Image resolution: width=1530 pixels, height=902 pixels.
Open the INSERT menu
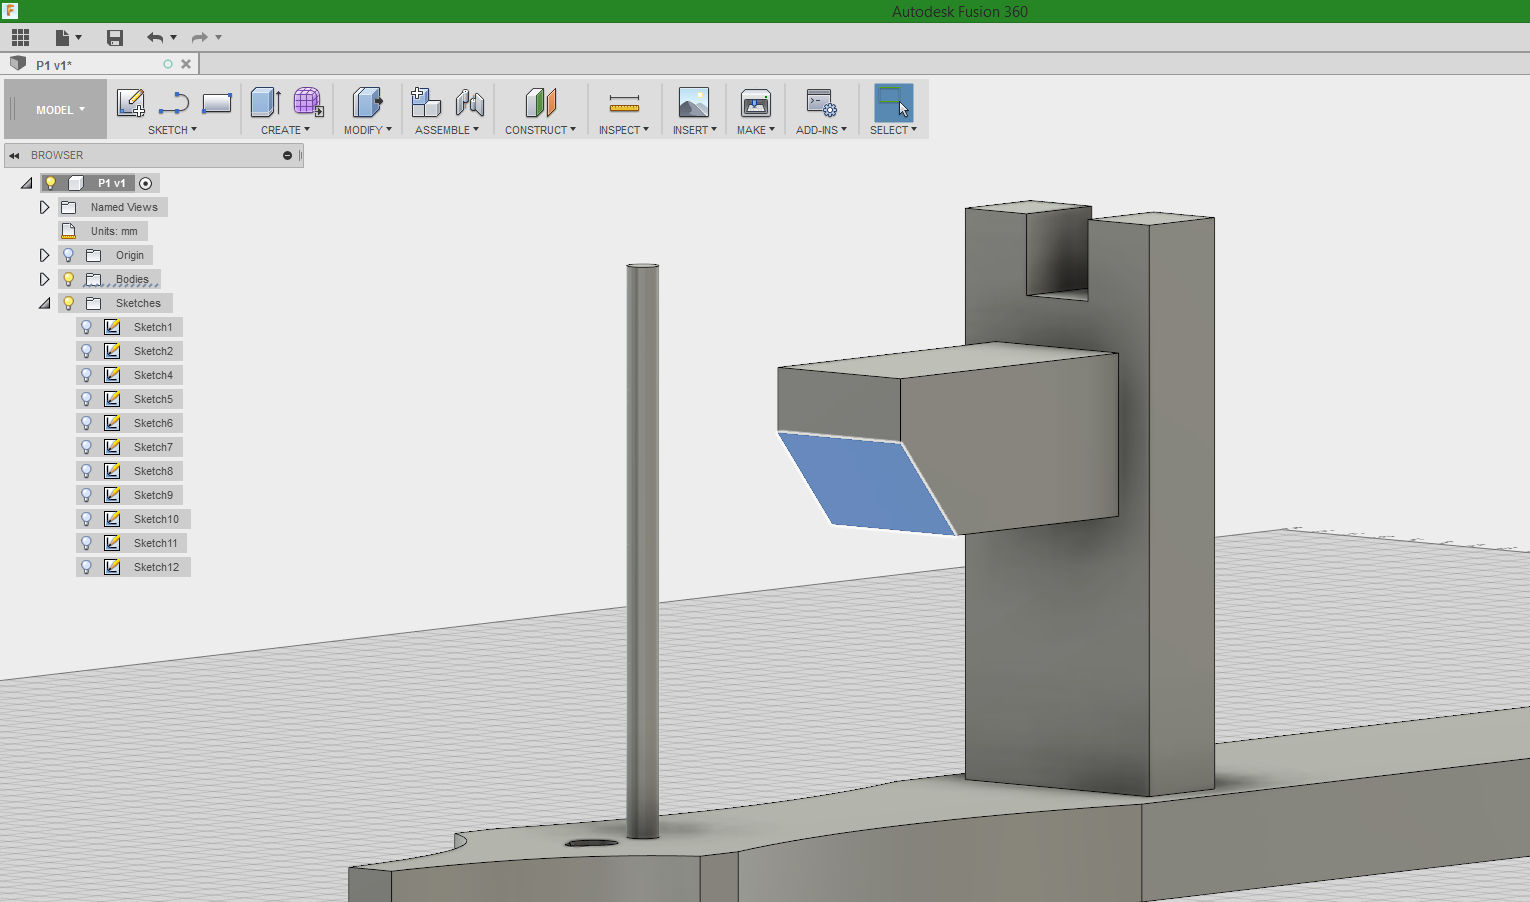(x=694, y=130)
